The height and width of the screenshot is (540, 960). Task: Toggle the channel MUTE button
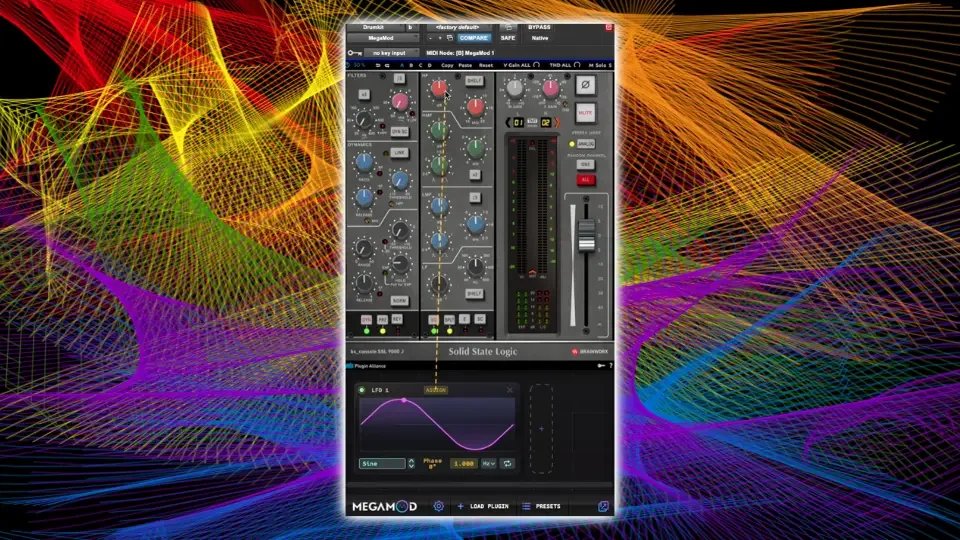[585, 113]
